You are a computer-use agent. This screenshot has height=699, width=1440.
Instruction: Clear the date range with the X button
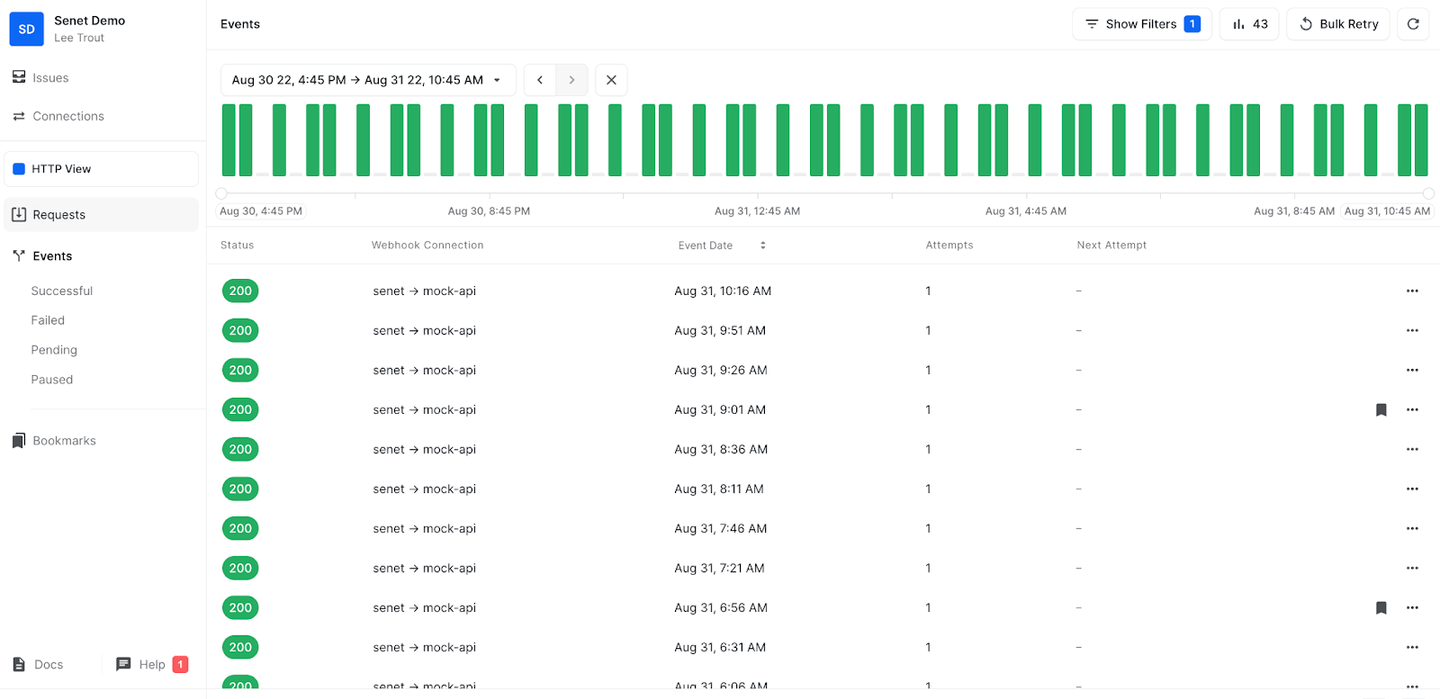611,79
